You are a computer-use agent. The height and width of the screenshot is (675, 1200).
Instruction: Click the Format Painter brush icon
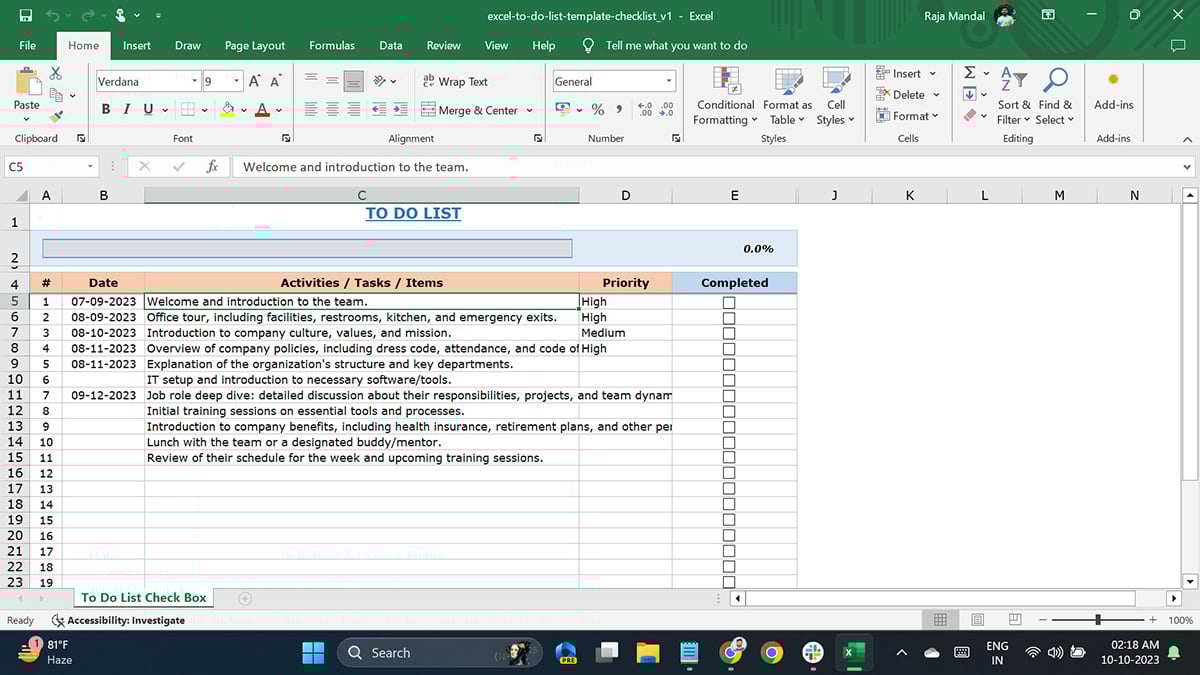[x=56, y=117]
